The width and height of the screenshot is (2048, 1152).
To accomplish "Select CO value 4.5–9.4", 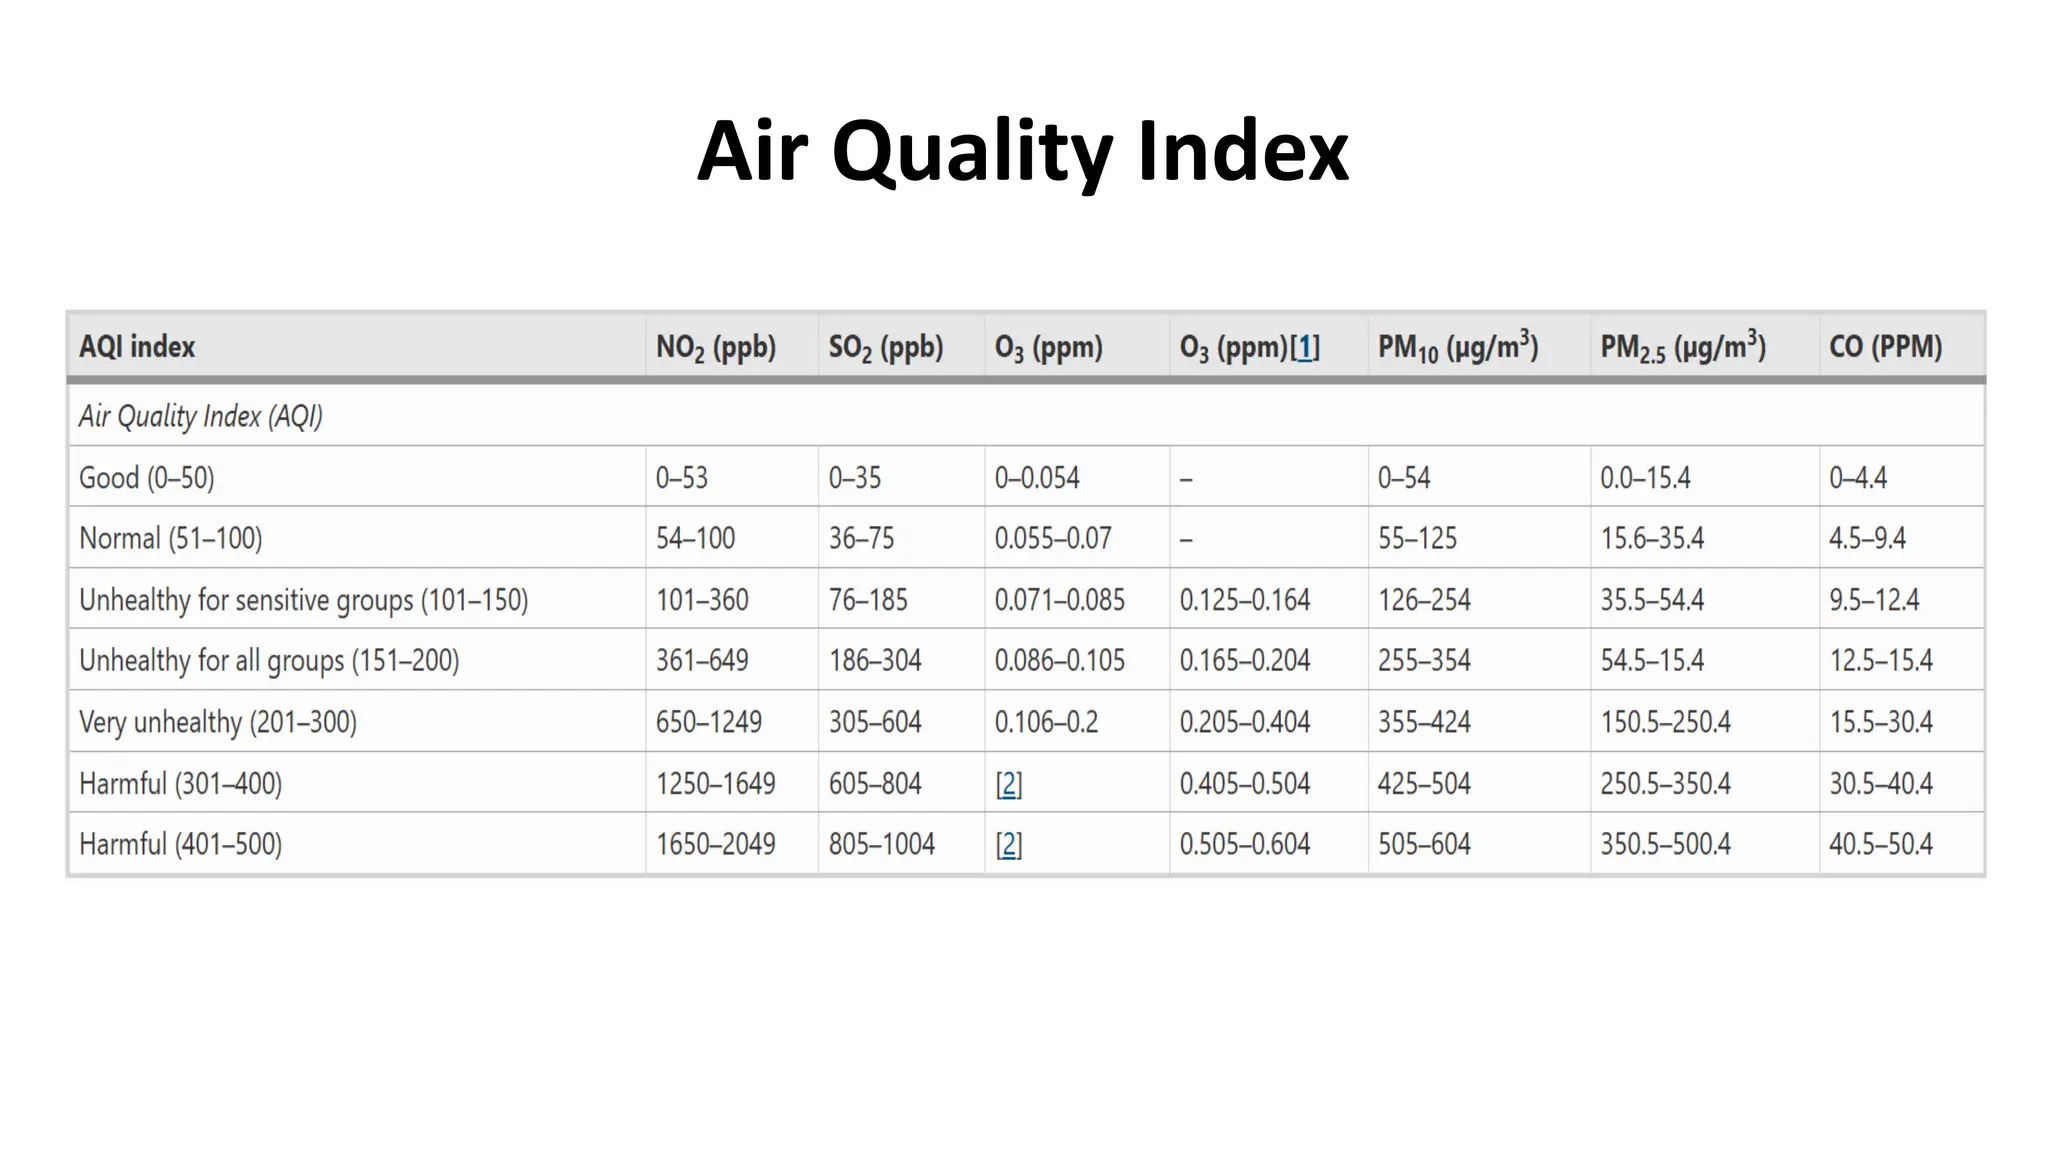I will point(1868,539).
